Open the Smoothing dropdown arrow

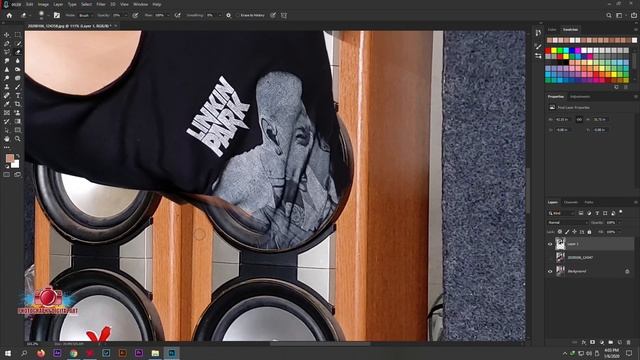click(220, 15)
